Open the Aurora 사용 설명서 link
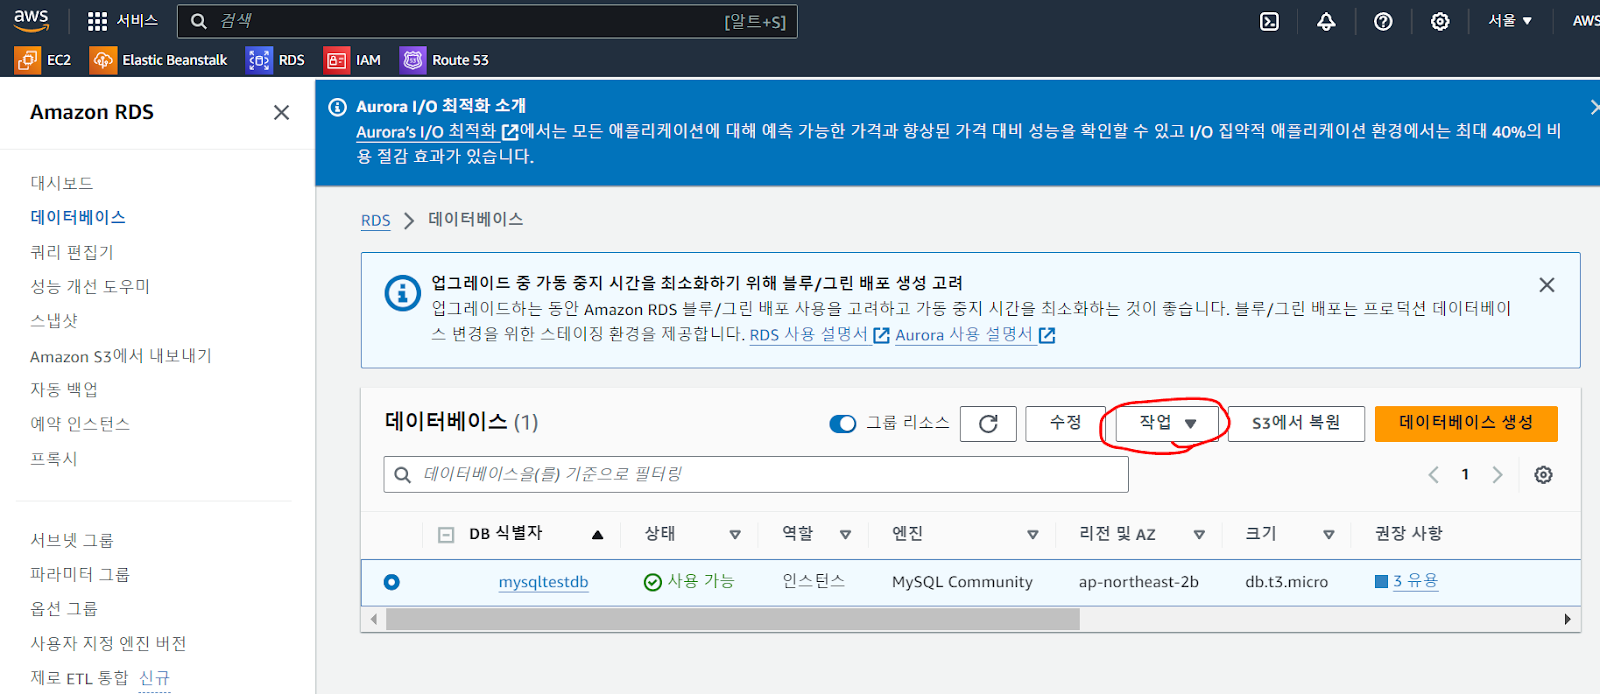The width and height of the screenshot is (1600, 694). 964,334
